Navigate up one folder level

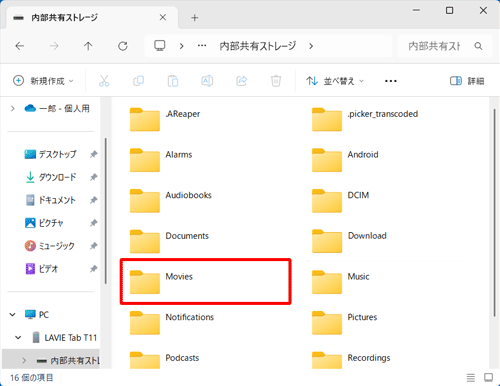(88, 46)
